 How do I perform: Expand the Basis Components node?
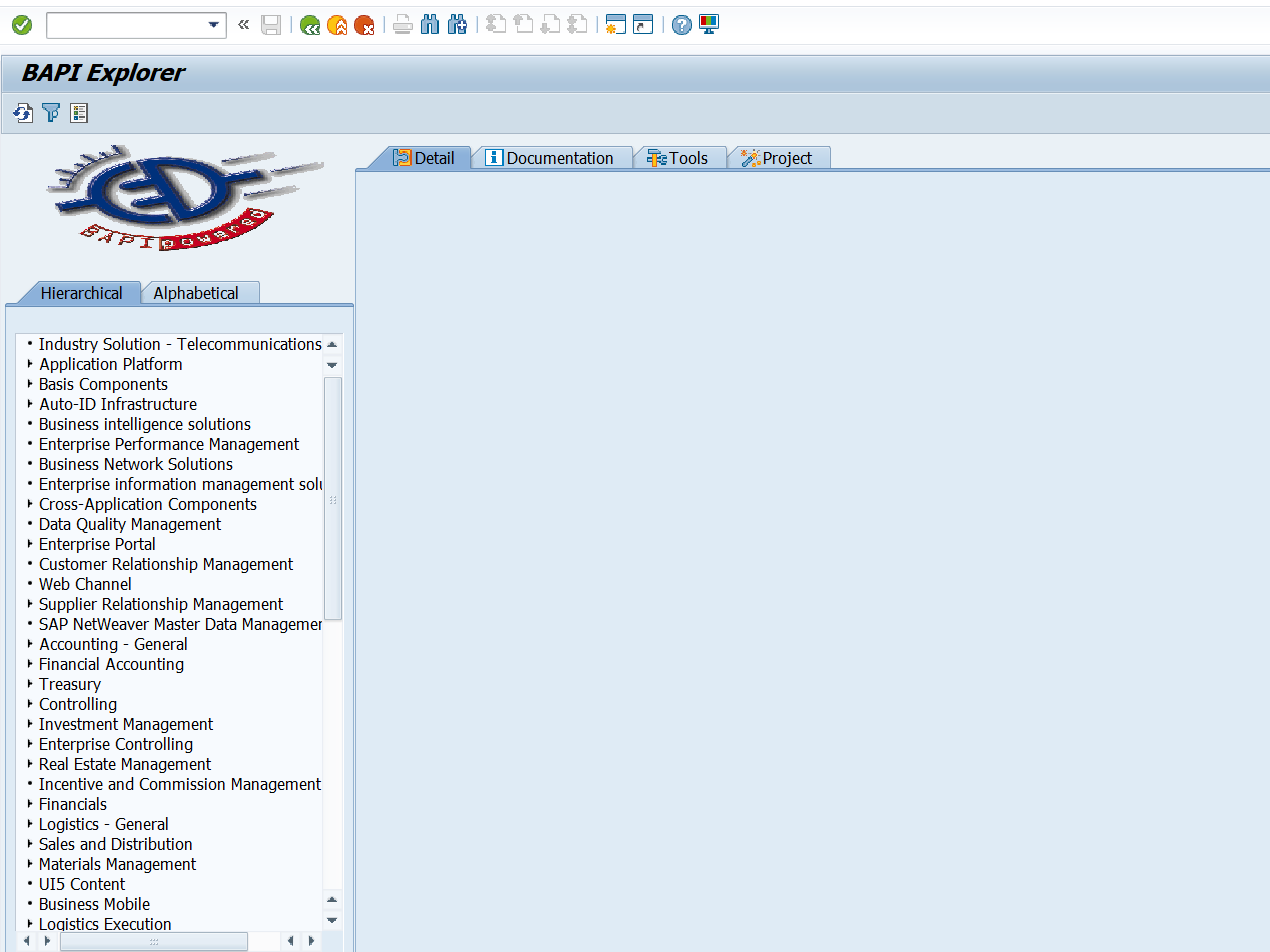(x=30, y=384)
